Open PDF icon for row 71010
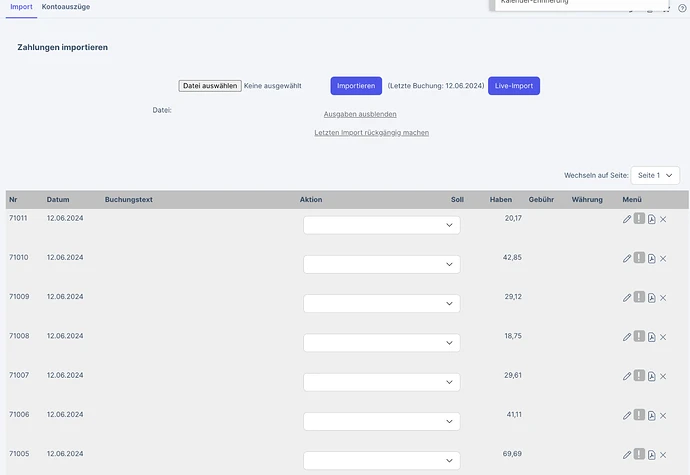690x475 pixels. click(652, 258)
